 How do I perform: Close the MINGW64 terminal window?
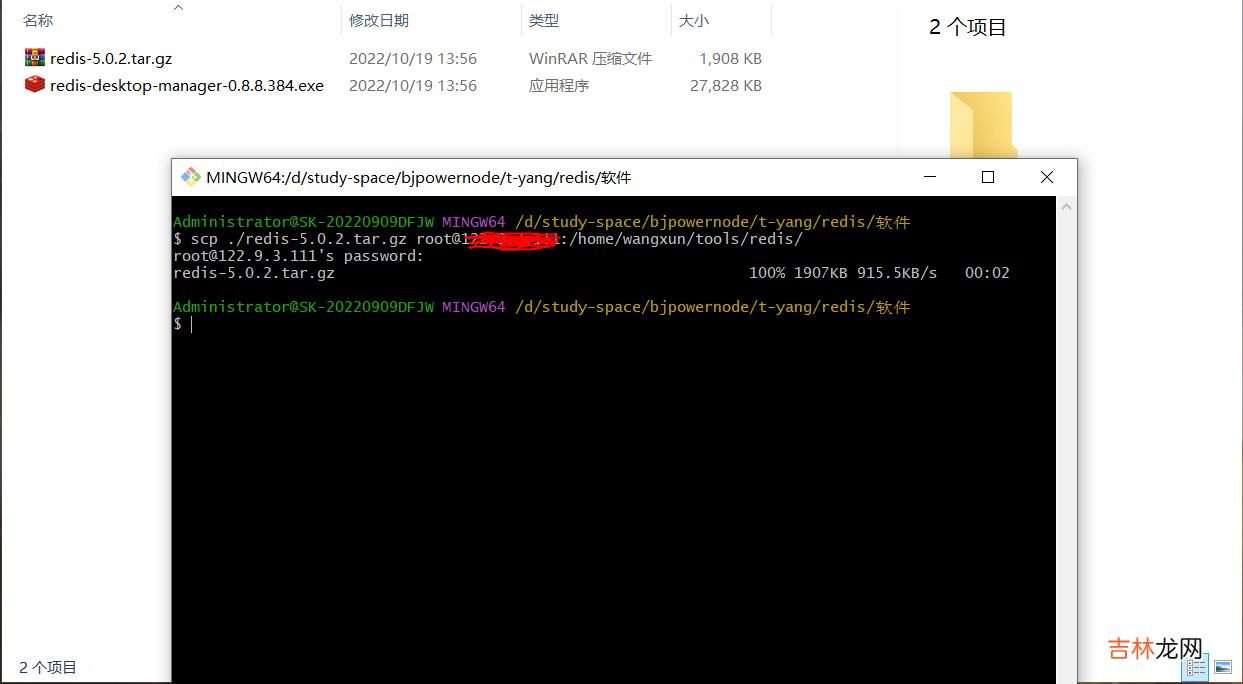click(x=1046, y=178)
